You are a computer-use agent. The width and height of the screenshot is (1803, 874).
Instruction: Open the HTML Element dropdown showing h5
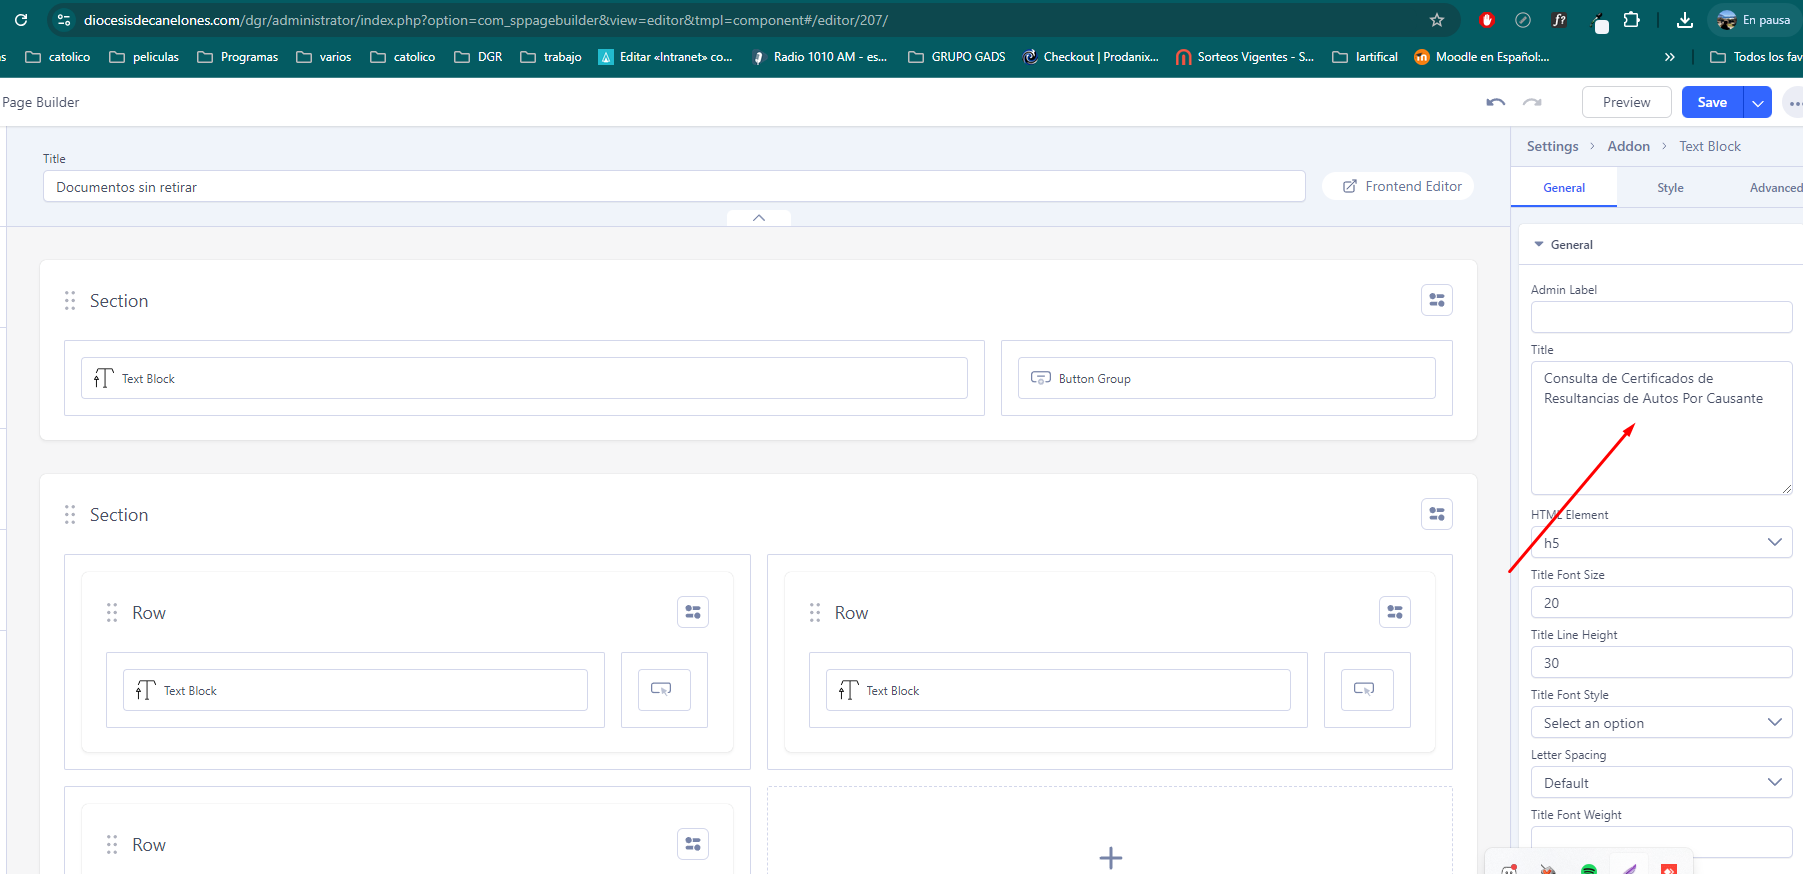pyautogui.click(x=1661, y=542)
